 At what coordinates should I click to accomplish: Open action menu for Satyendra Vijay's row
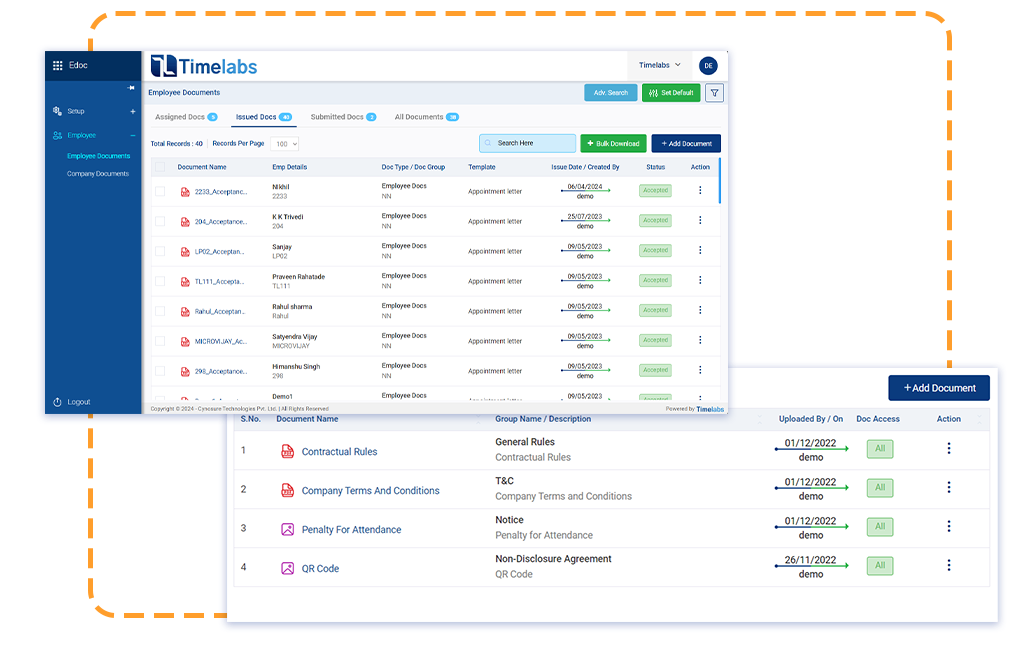click(x=700, y=340)
